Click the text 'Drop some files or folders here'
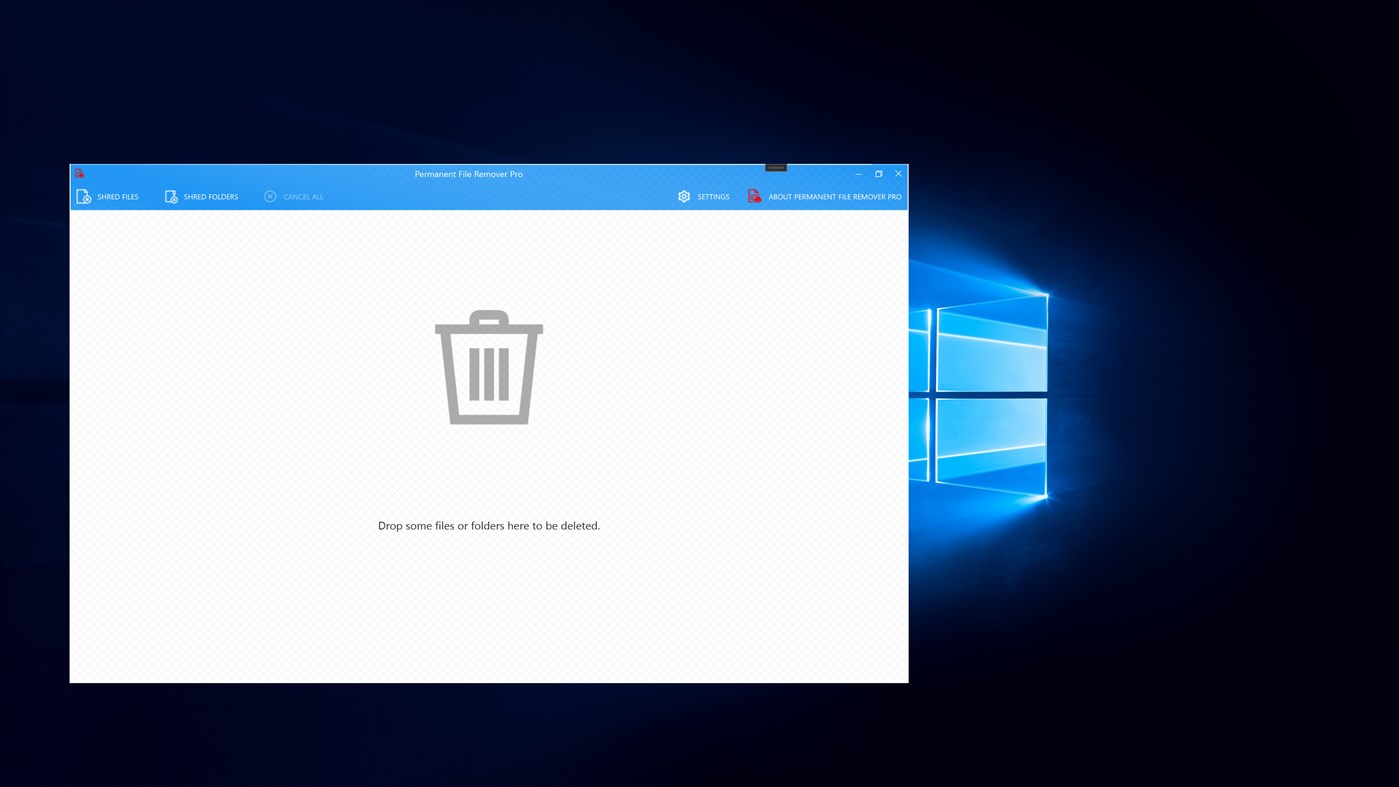 tap(488, 524)
